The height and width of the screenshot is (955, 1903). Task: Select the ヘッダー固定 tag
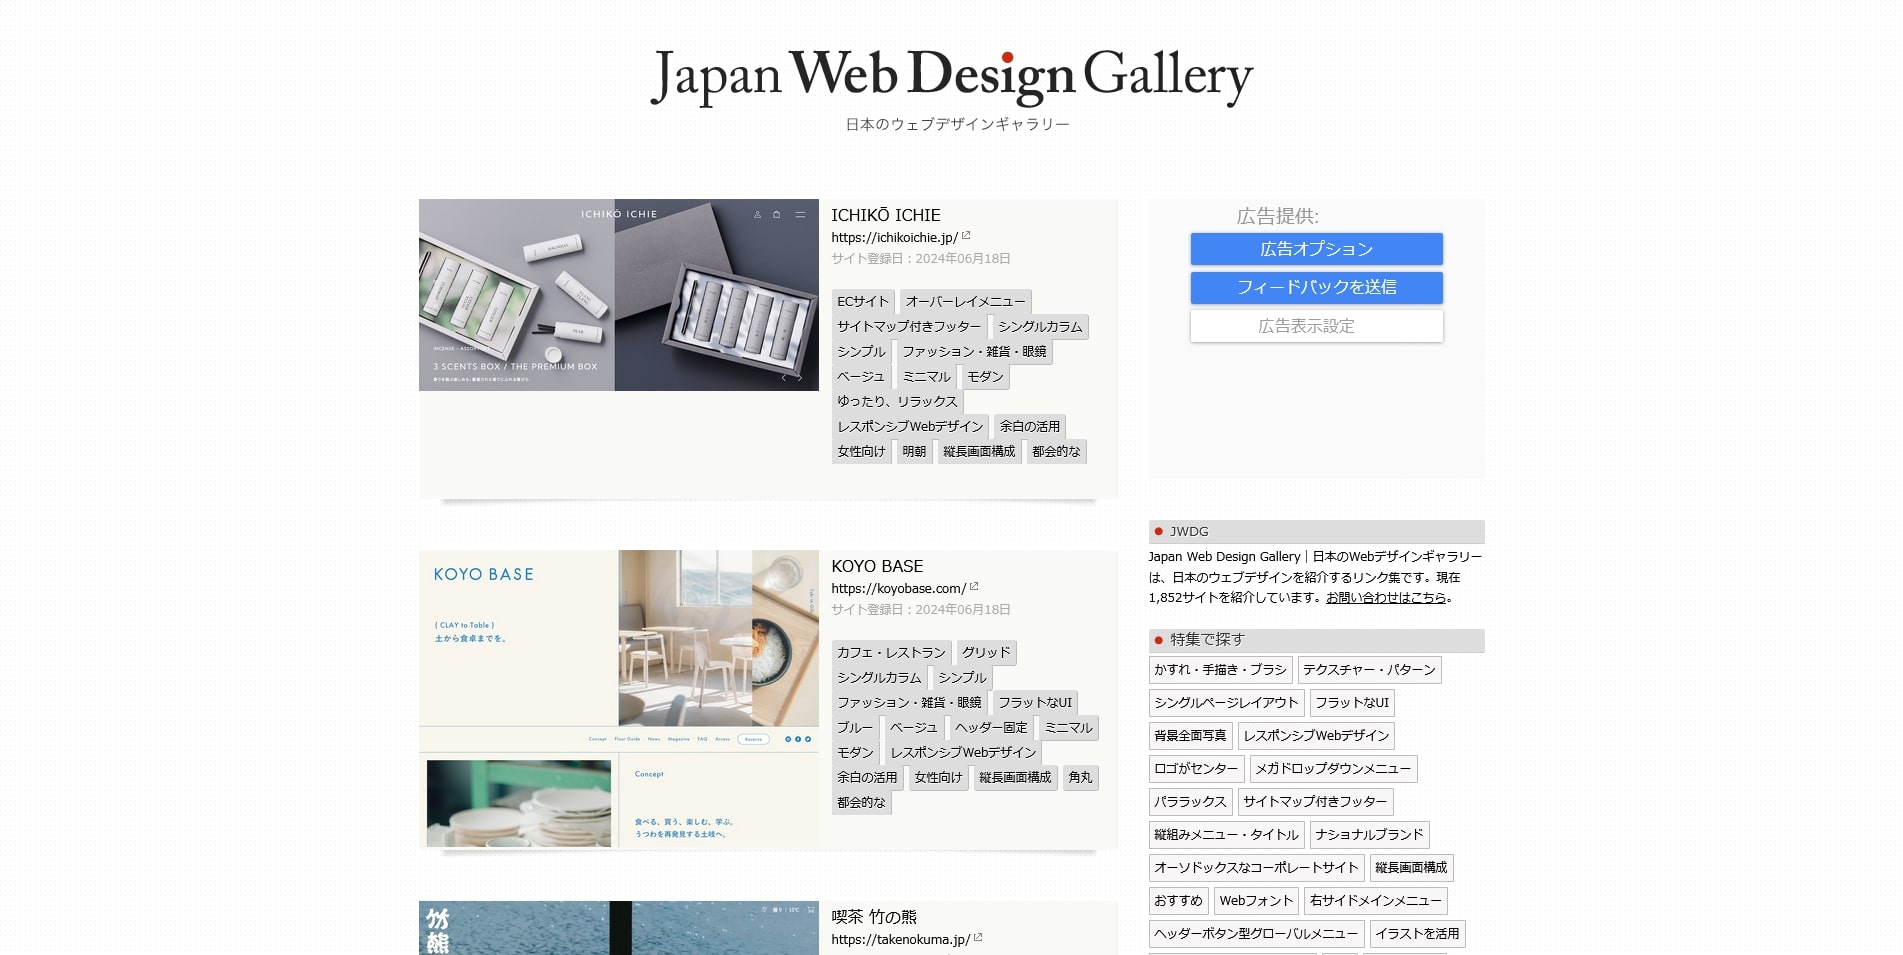991,727
